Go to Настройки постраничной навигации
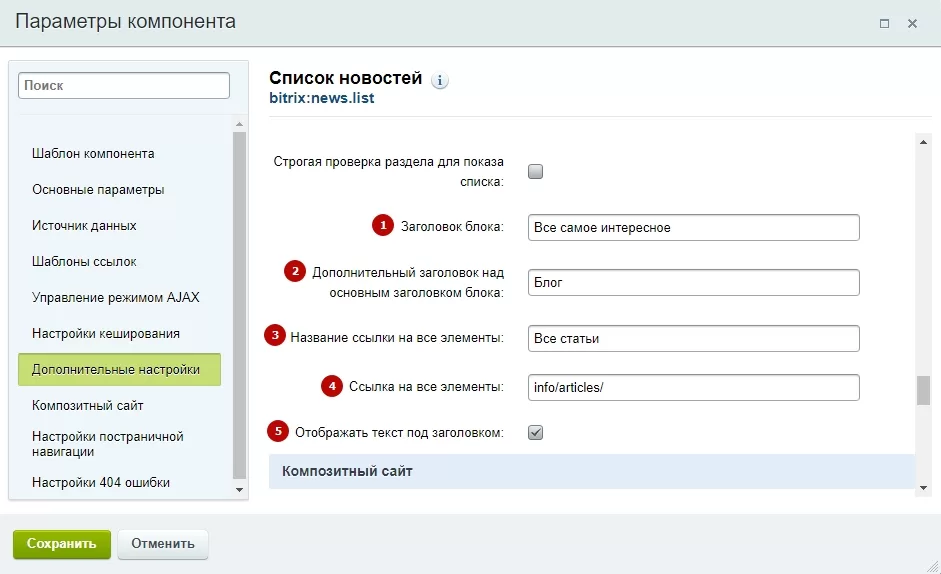 click(x=107, y=444)
